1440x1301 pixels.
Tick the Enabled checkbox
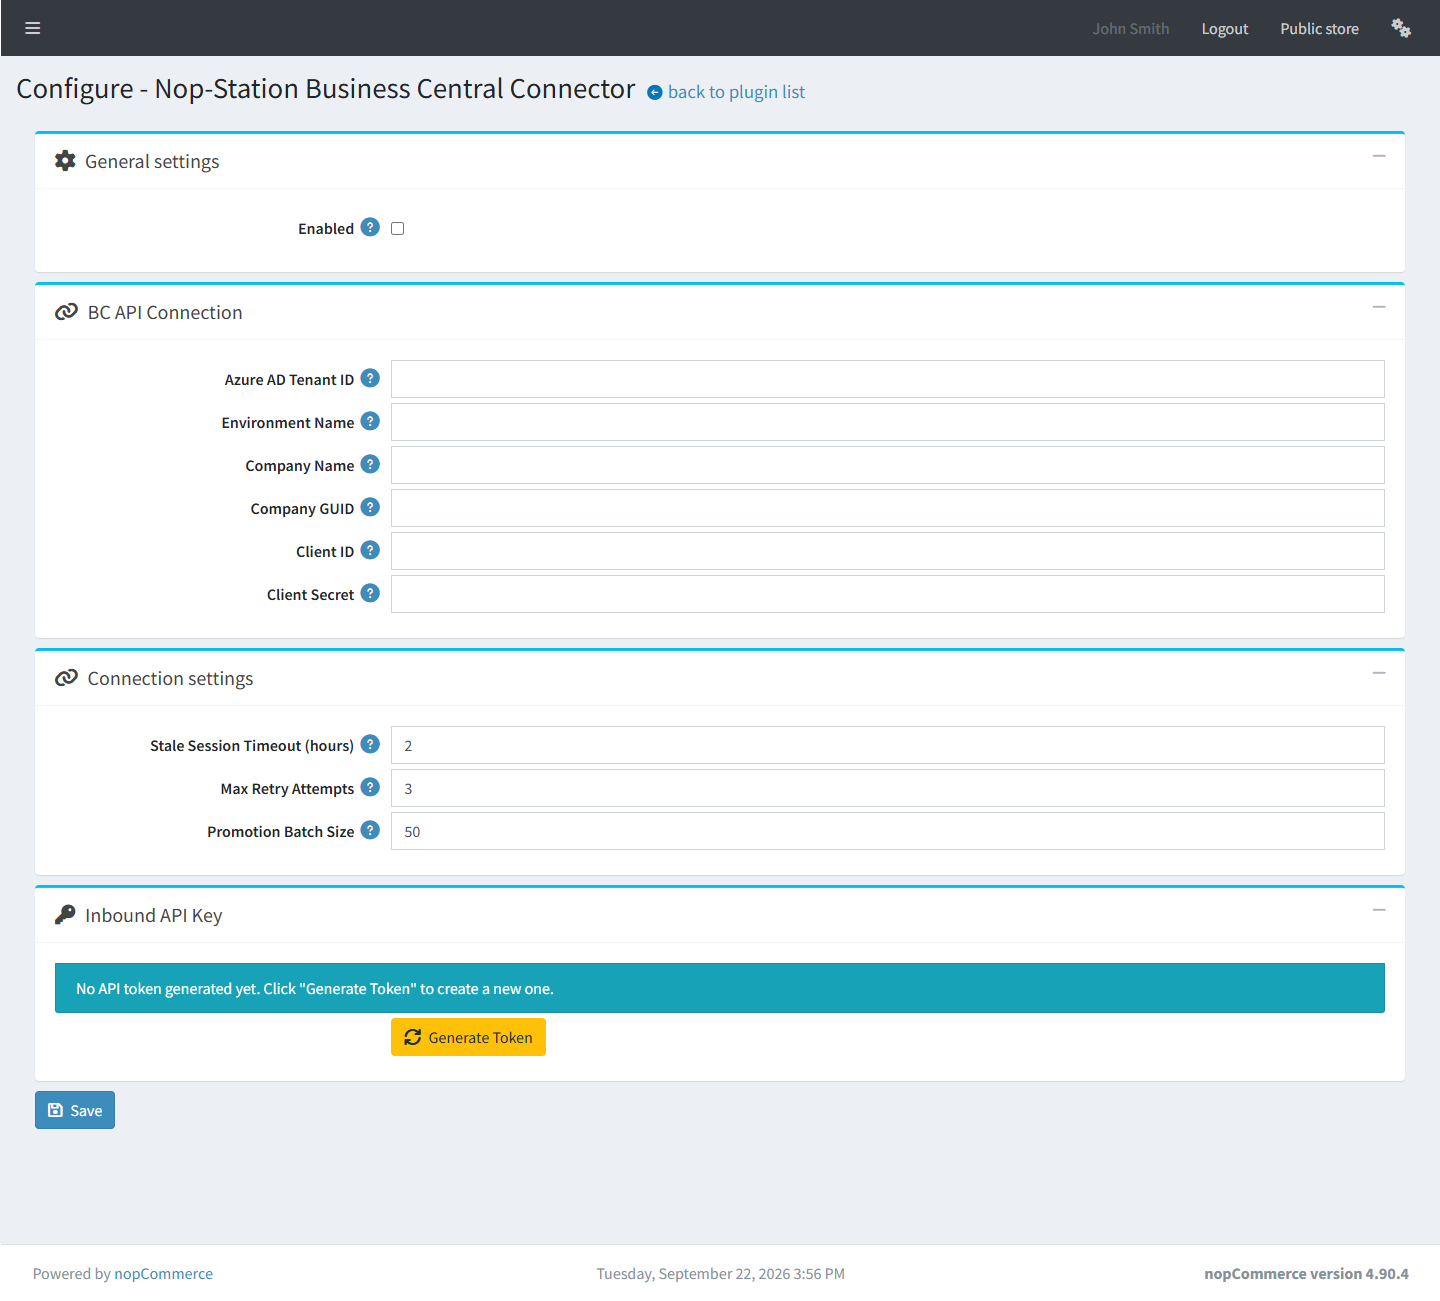click(x=397, y=228)
